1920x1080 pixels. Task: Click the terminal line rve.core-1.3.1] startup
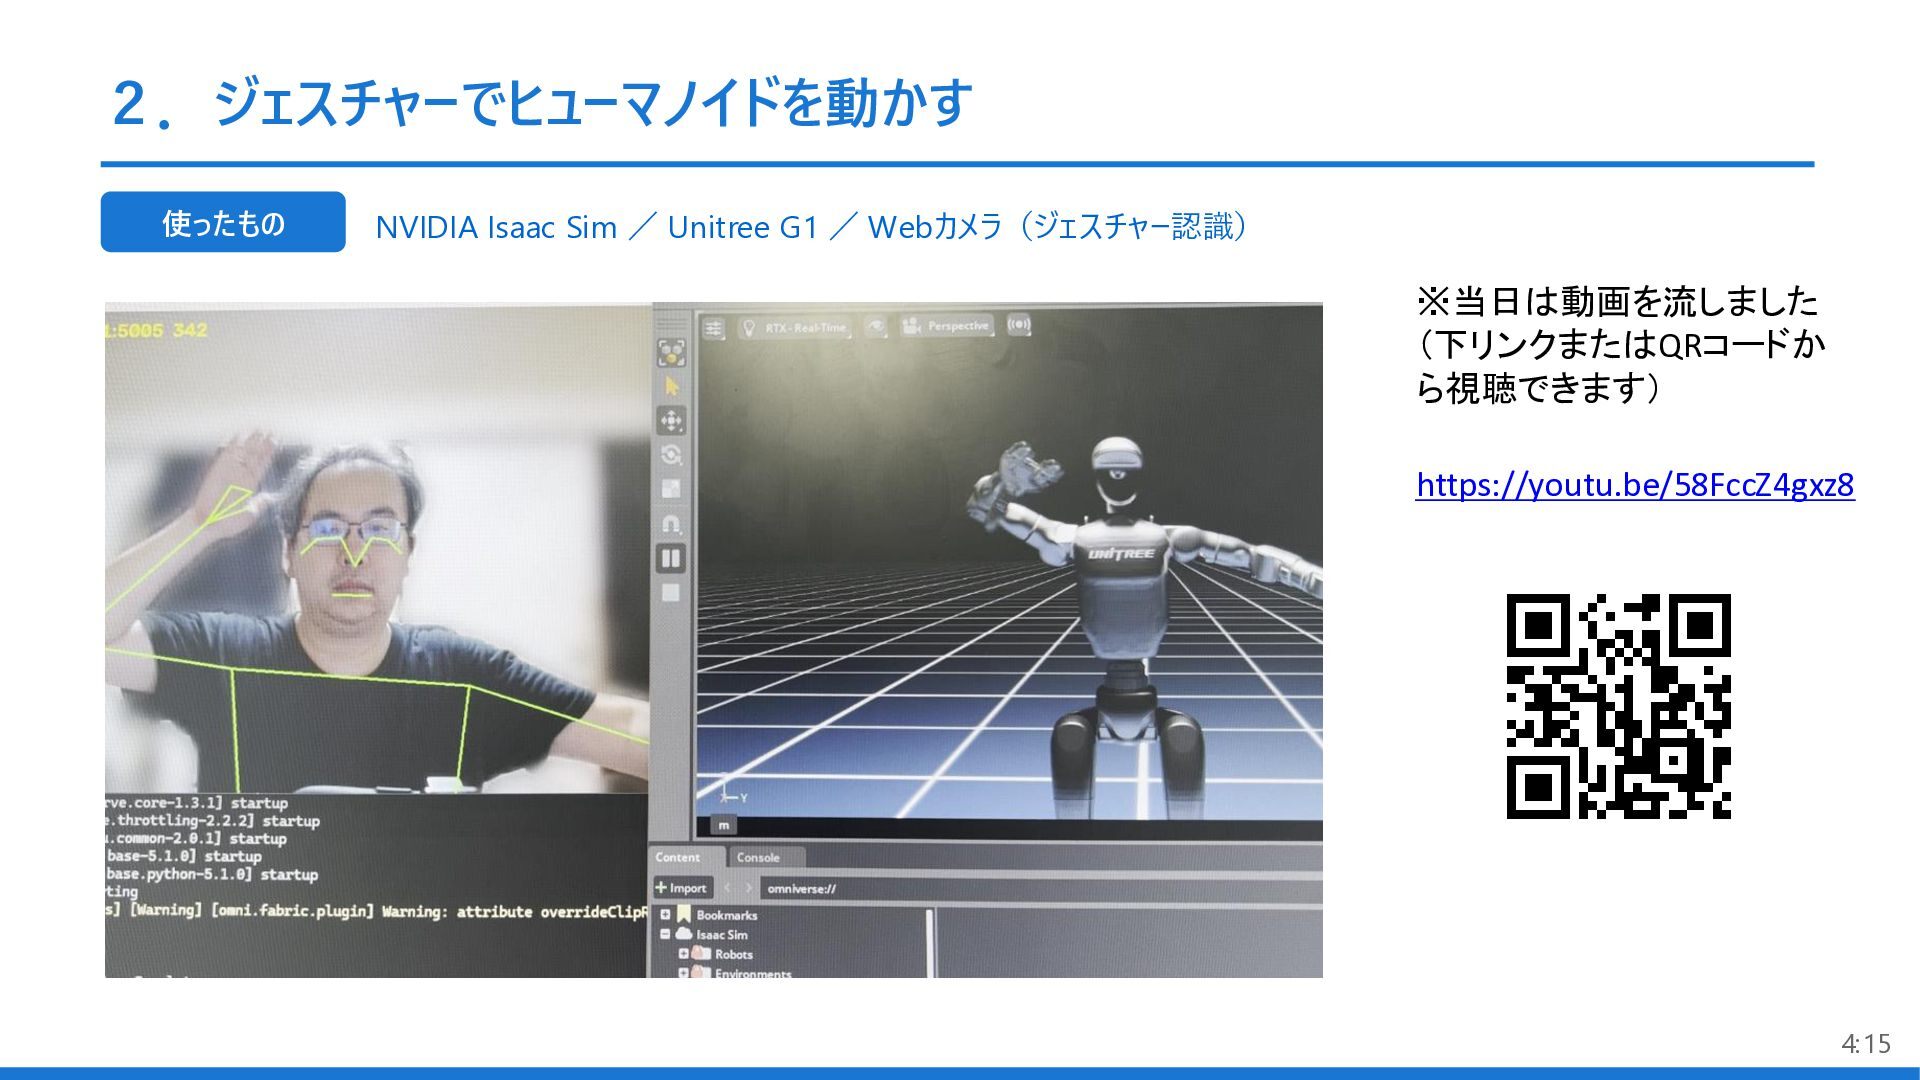coord(197,803)
